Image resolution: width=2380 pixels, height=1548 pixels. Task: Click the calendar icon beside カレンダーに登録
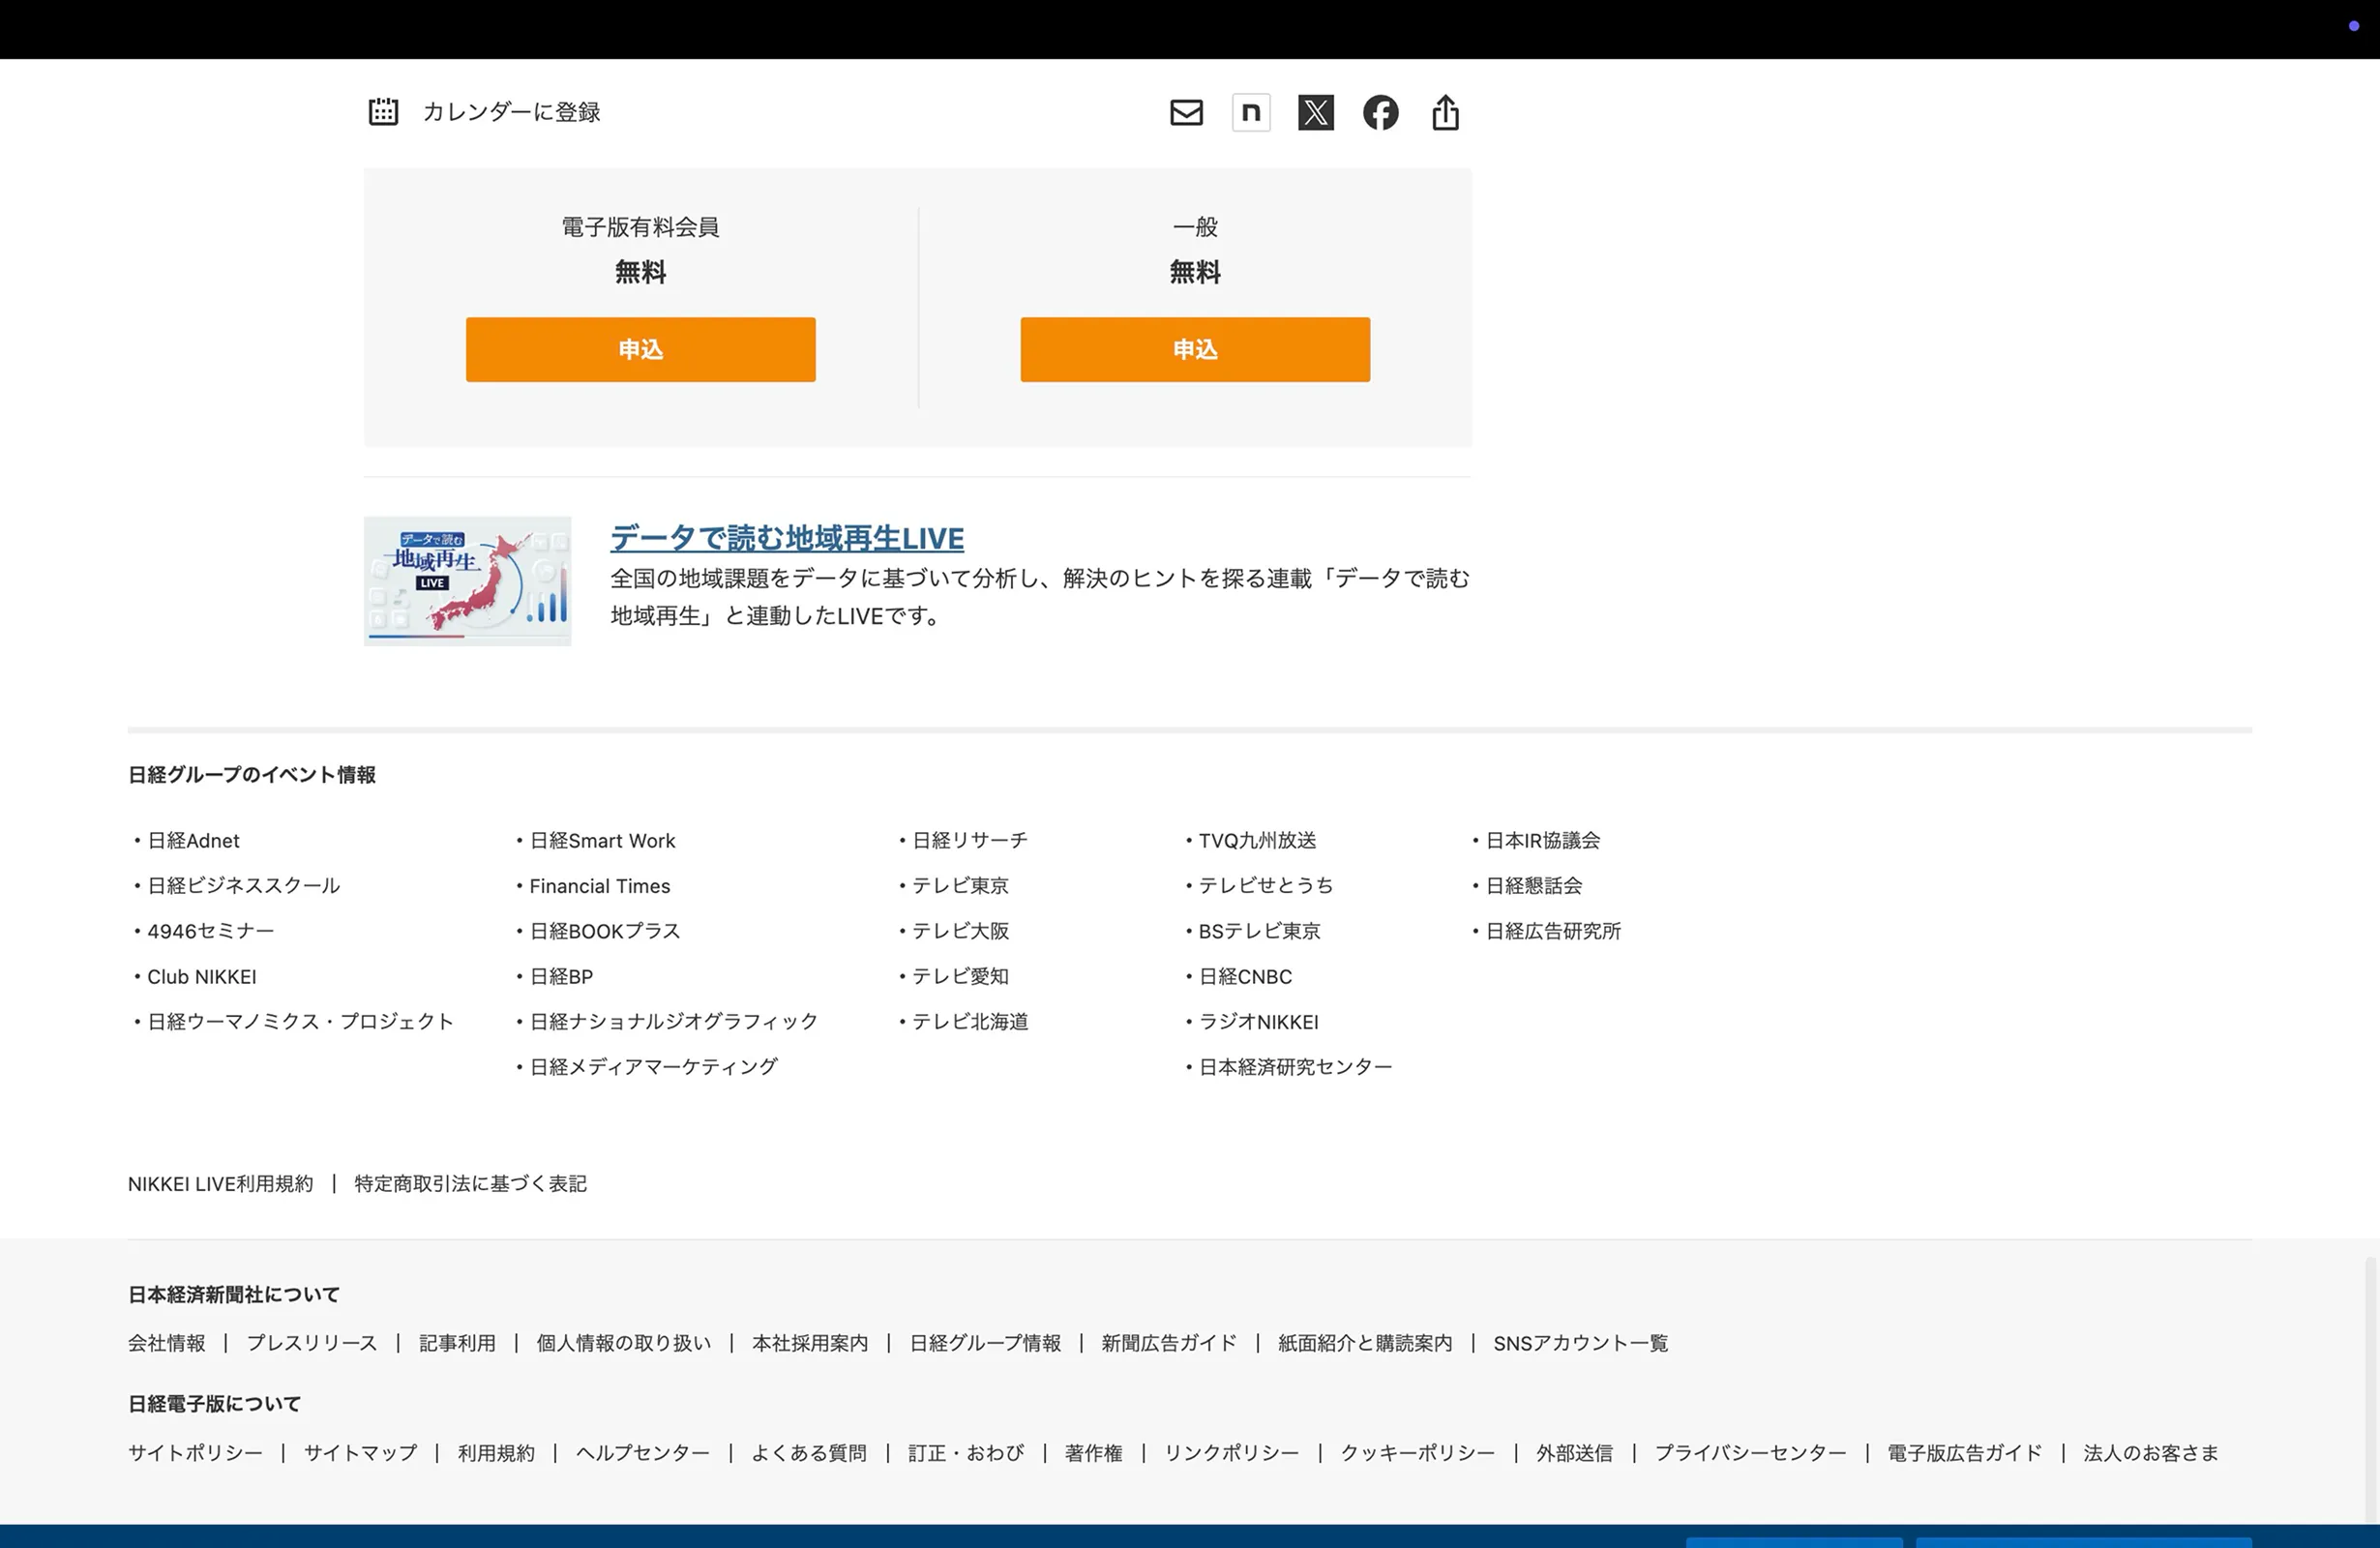tap(383, 112)
